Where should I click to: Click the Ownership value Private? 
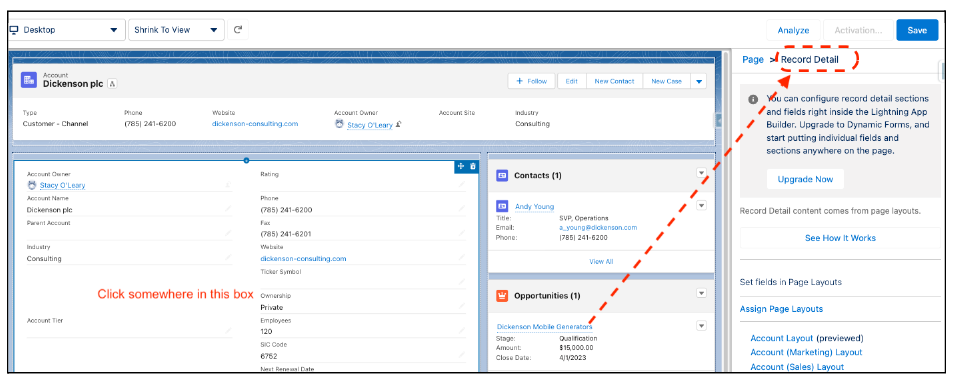point(271,307)
